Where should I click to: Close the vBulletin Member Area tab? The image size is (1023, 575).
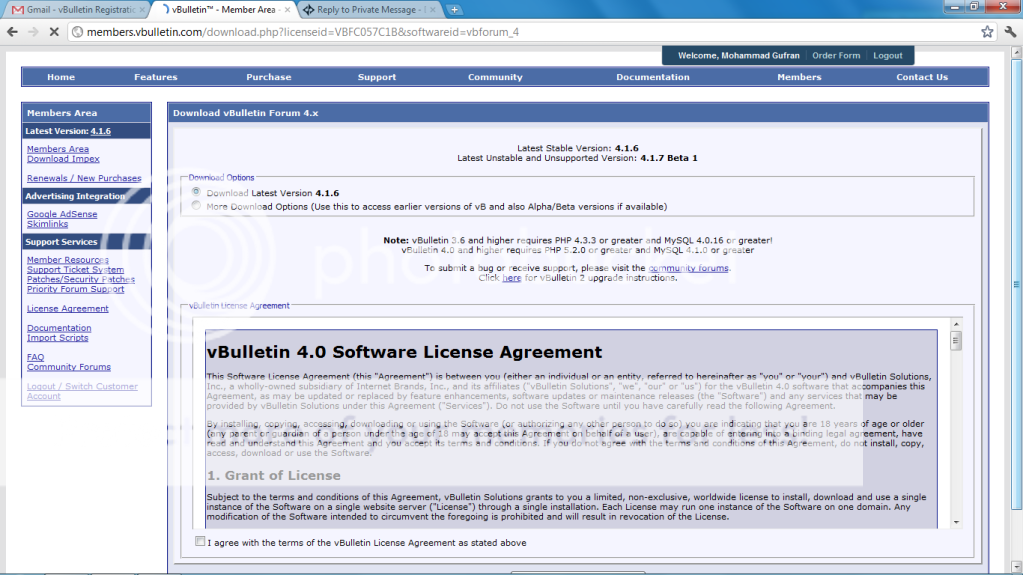pos(287,10)
